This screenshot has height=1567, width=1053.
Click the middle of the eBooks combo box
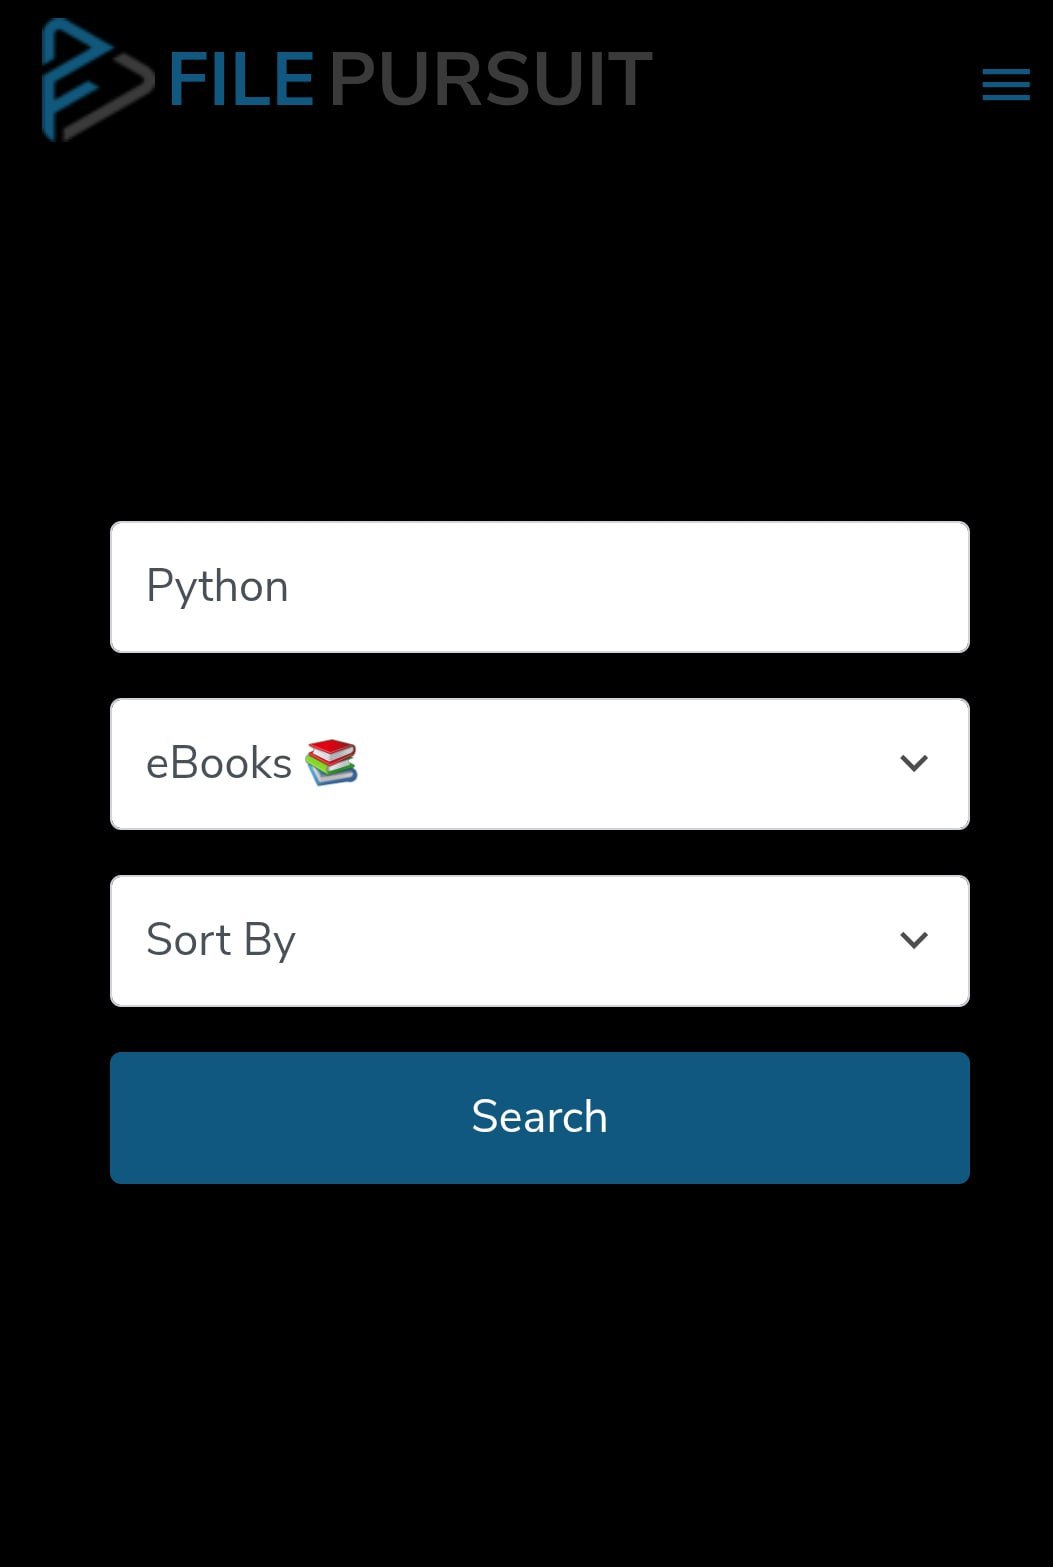pos(539,764)
